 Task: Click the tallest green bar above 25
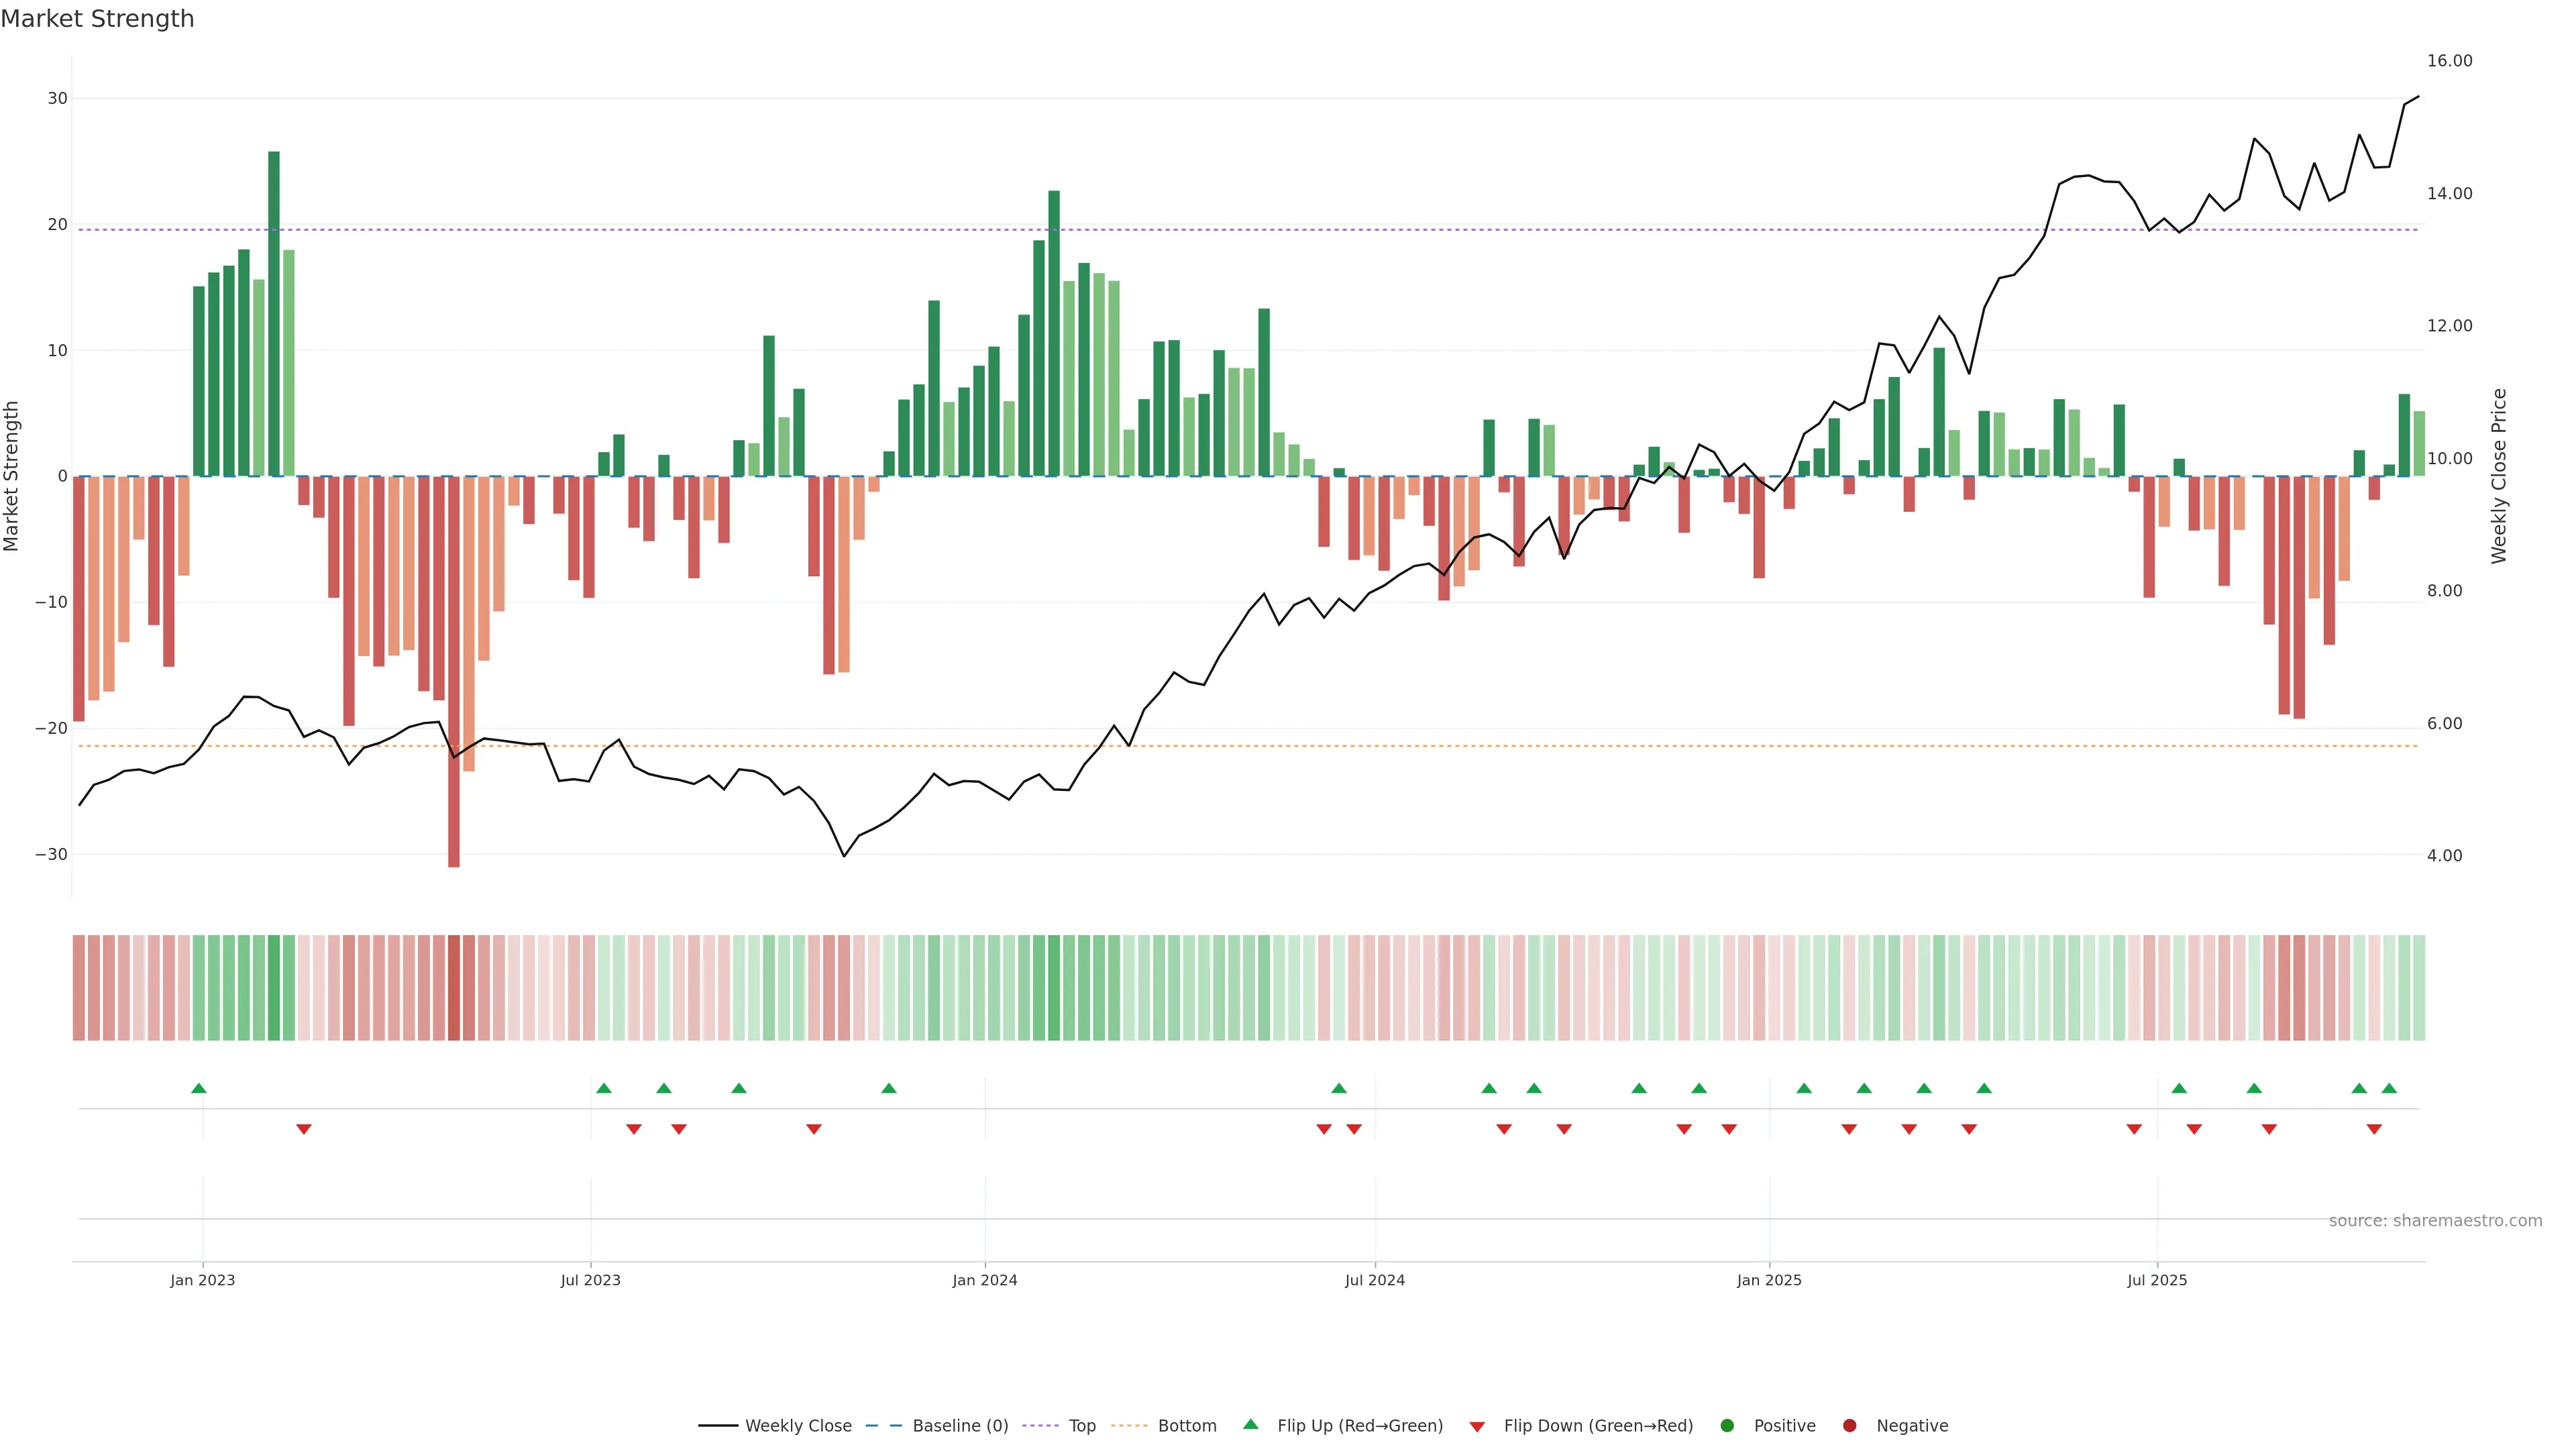click(x=274, y=313)
